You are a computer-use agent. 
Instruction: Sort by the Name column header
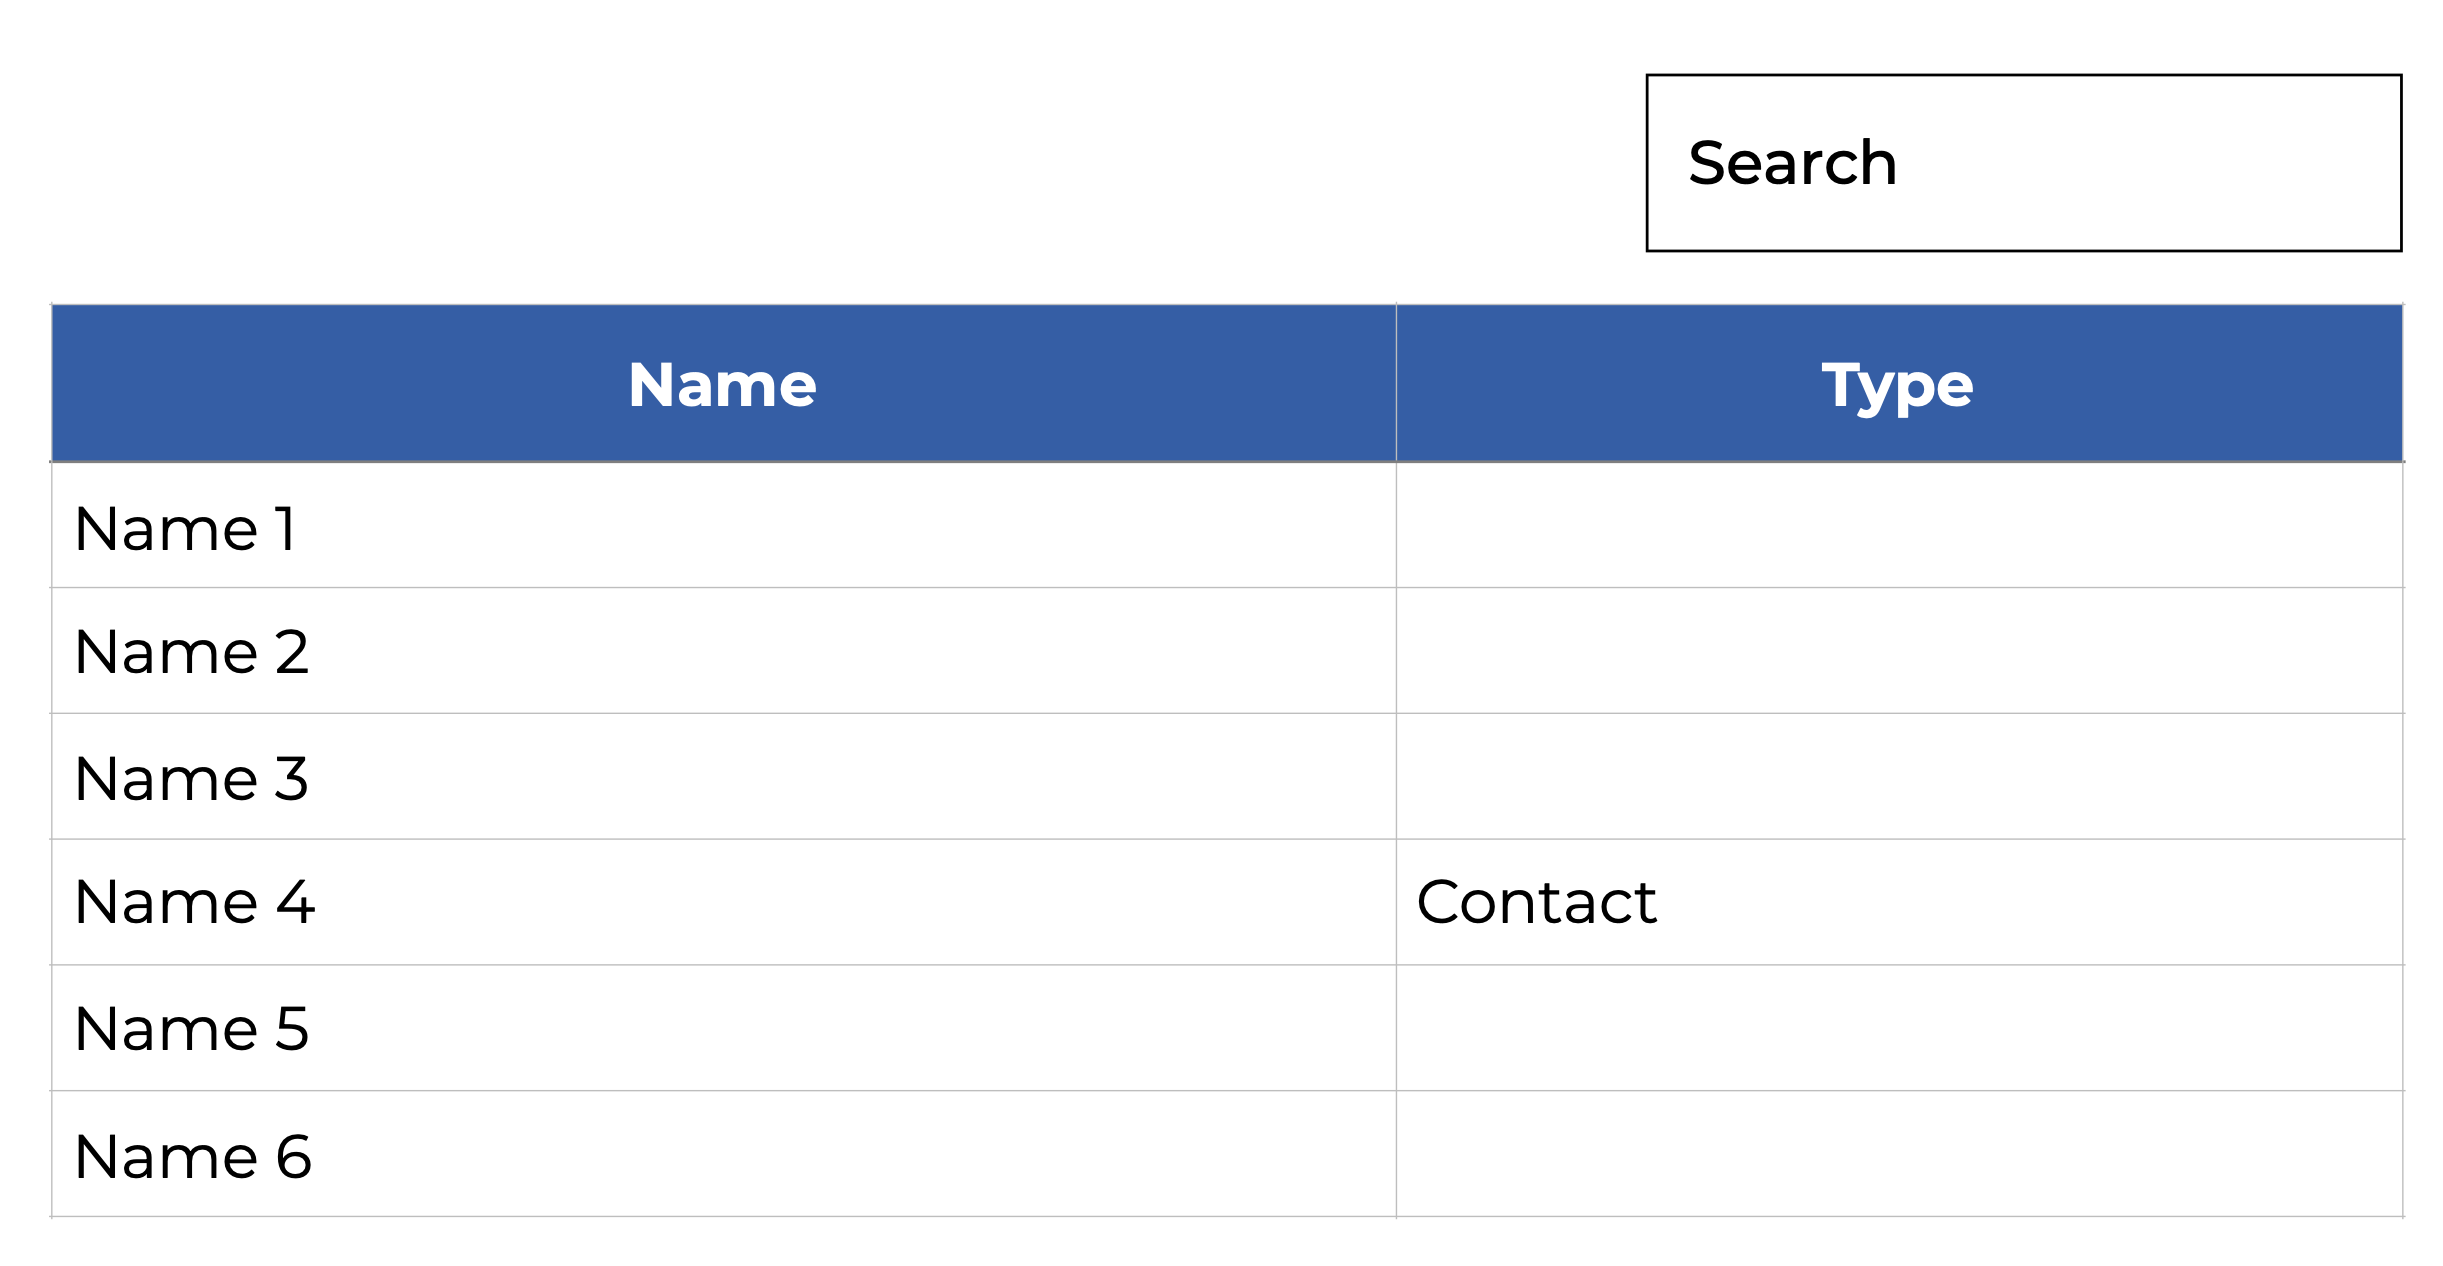[722, 385]
